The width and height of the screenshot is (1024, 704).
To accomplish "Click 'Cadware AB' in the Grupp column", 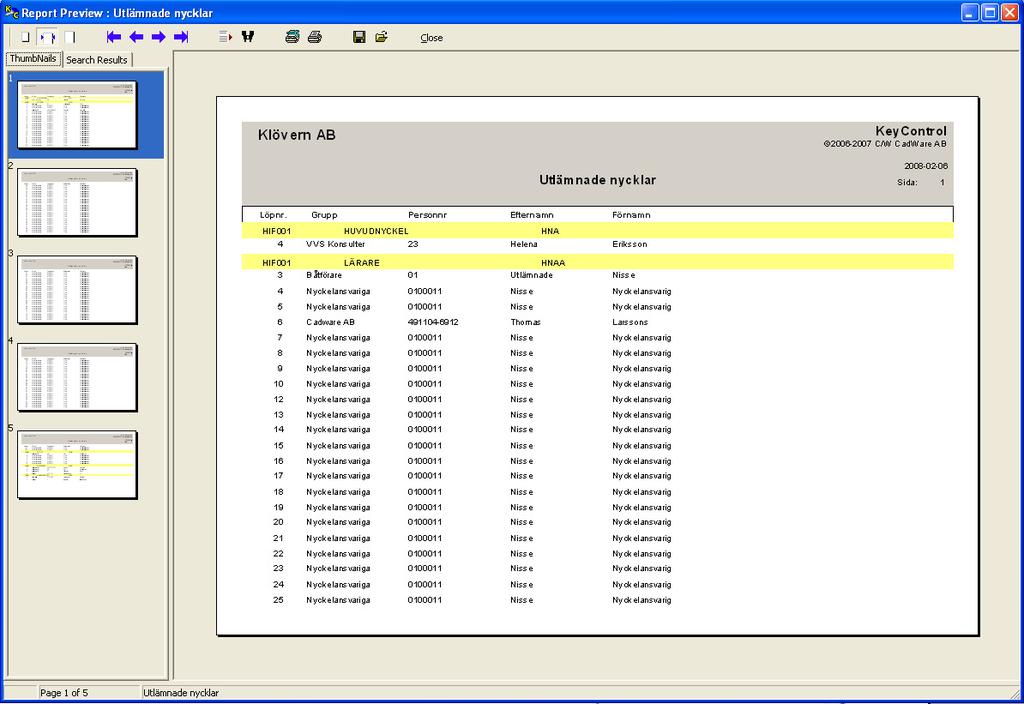I will [x=330, y=323].
